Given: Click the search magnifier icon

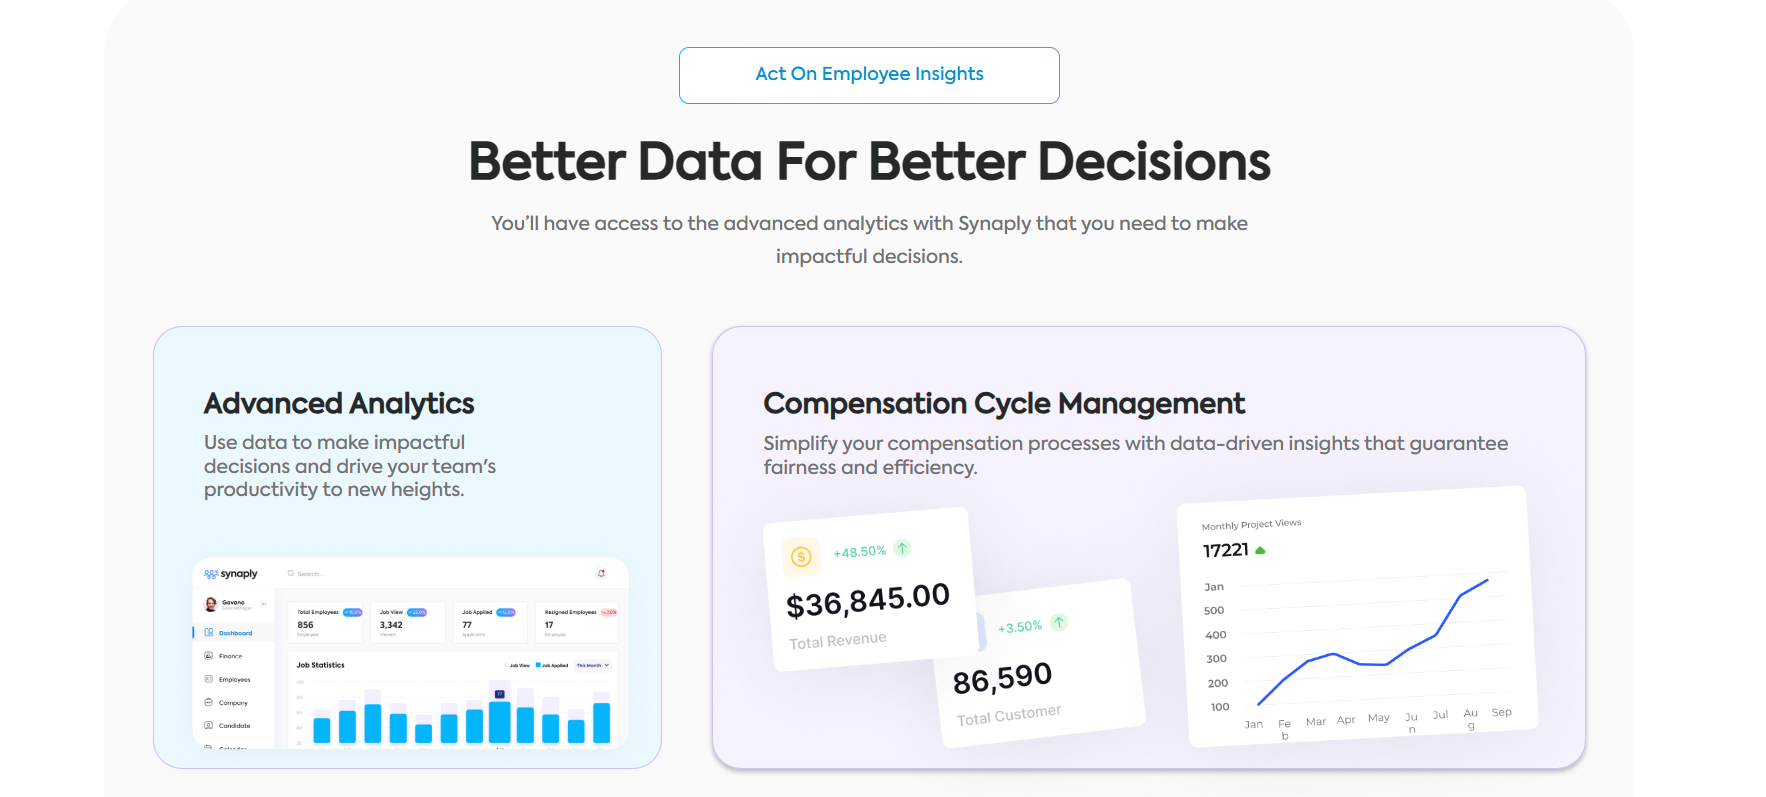Looking at the screenshot, I should (x=291, y=573).
